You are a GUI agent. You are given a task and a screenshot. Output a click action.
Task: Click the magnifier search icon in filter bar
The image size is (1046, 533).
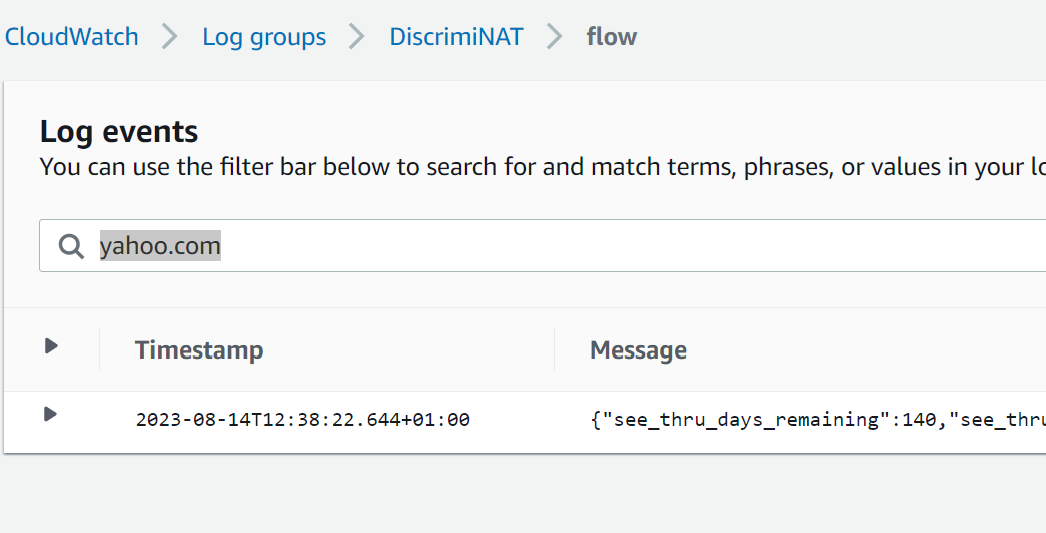(x=70, y=246)
